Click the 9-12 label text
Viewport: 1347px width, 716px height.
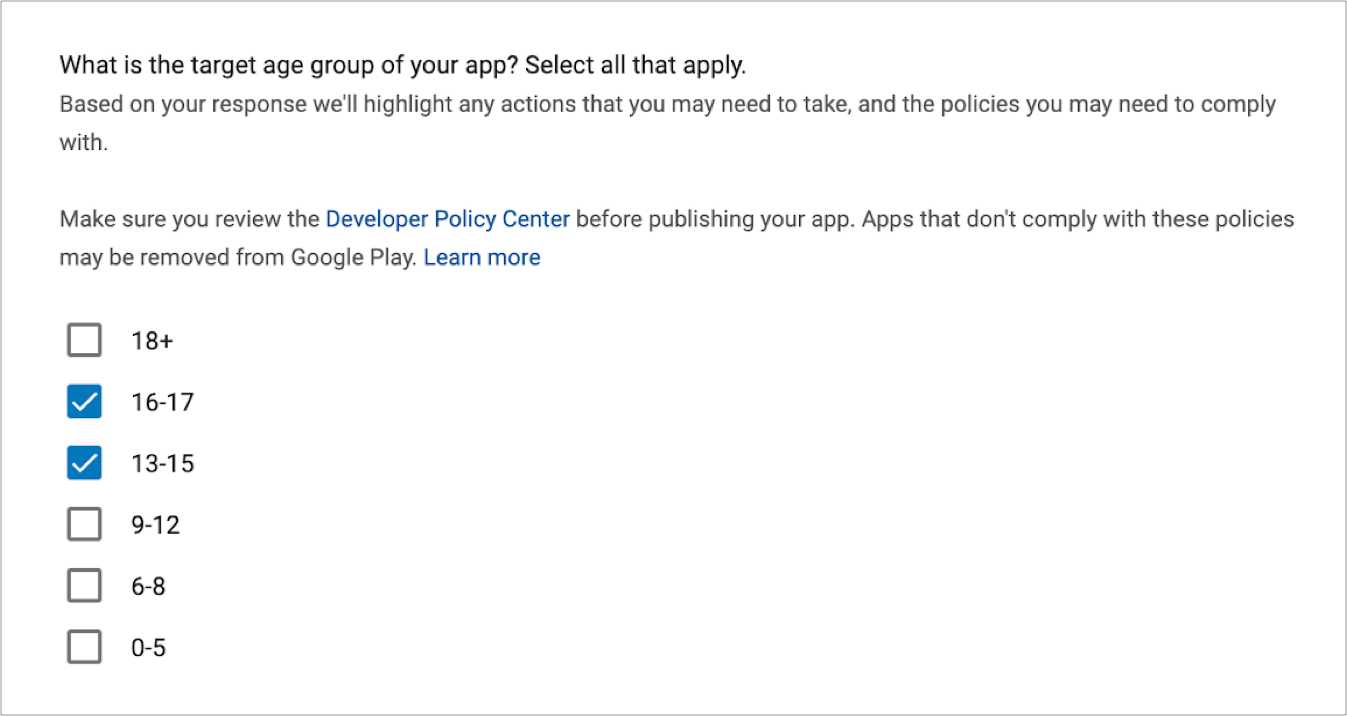point(155,524)
